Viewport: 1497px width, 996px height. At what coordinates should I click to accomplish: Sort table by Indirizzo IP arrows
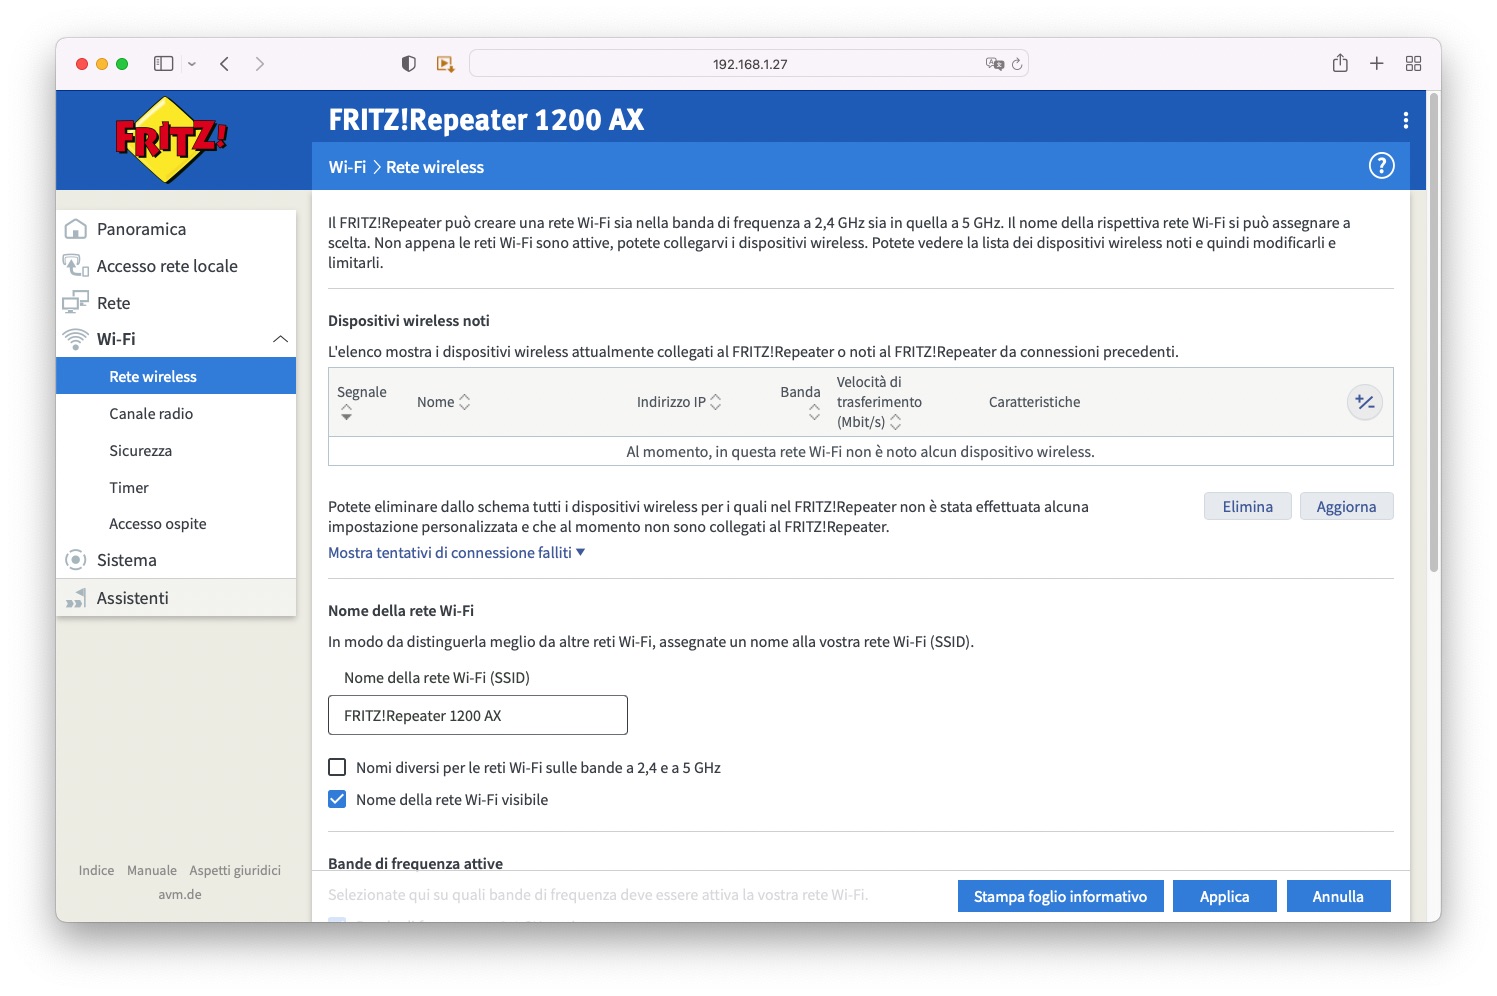715,402
